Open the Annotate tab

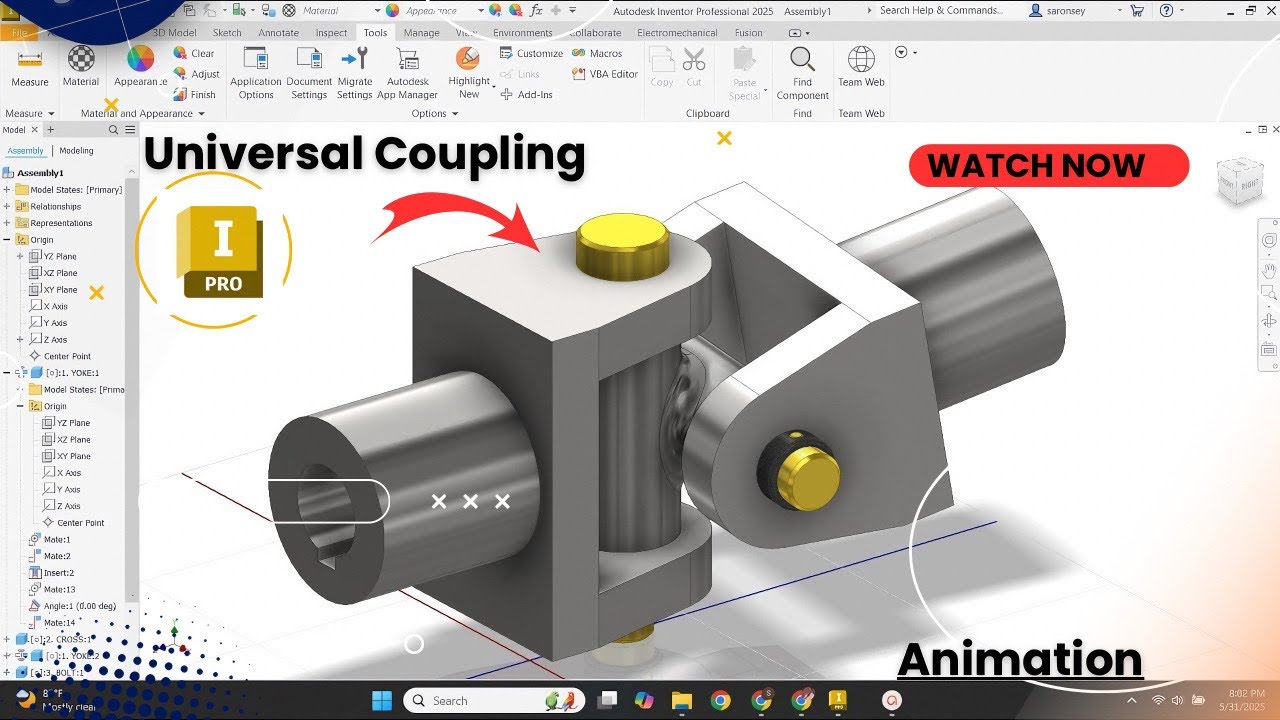click(x=278, y=32)
